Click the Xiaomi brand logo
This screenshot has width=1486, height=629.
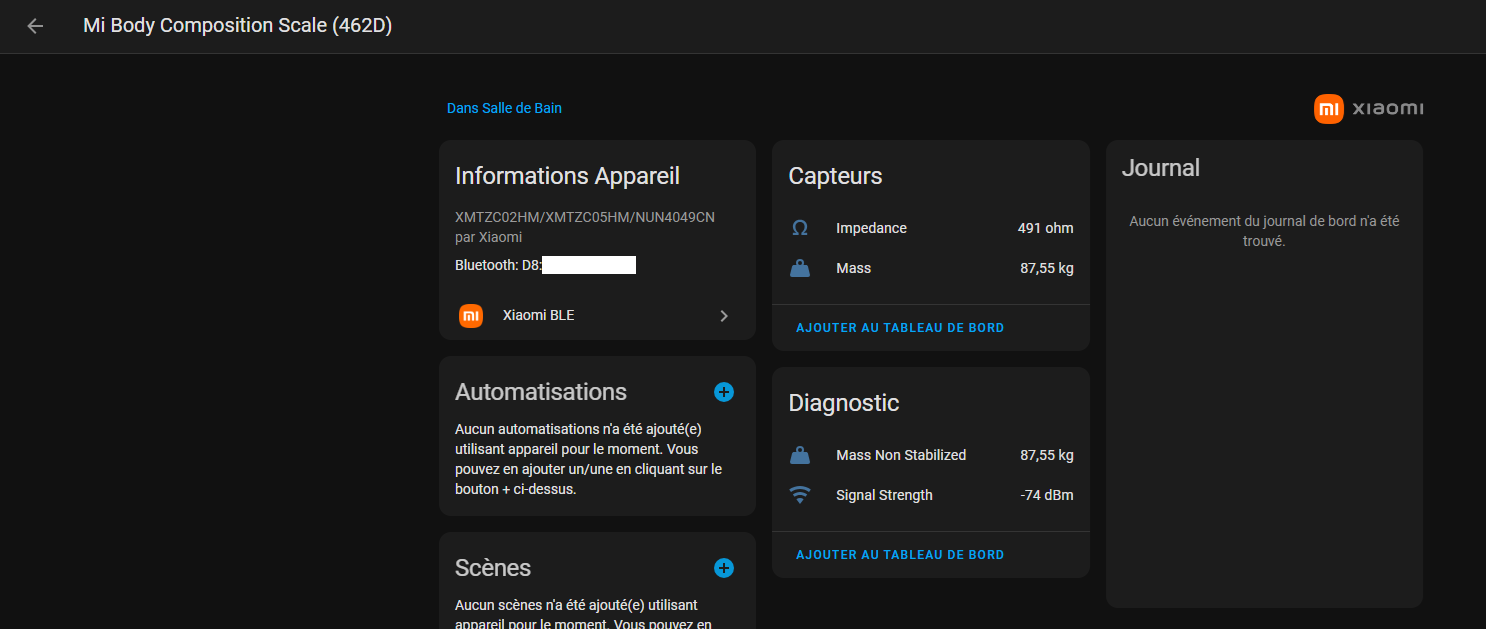(1368, 108)
